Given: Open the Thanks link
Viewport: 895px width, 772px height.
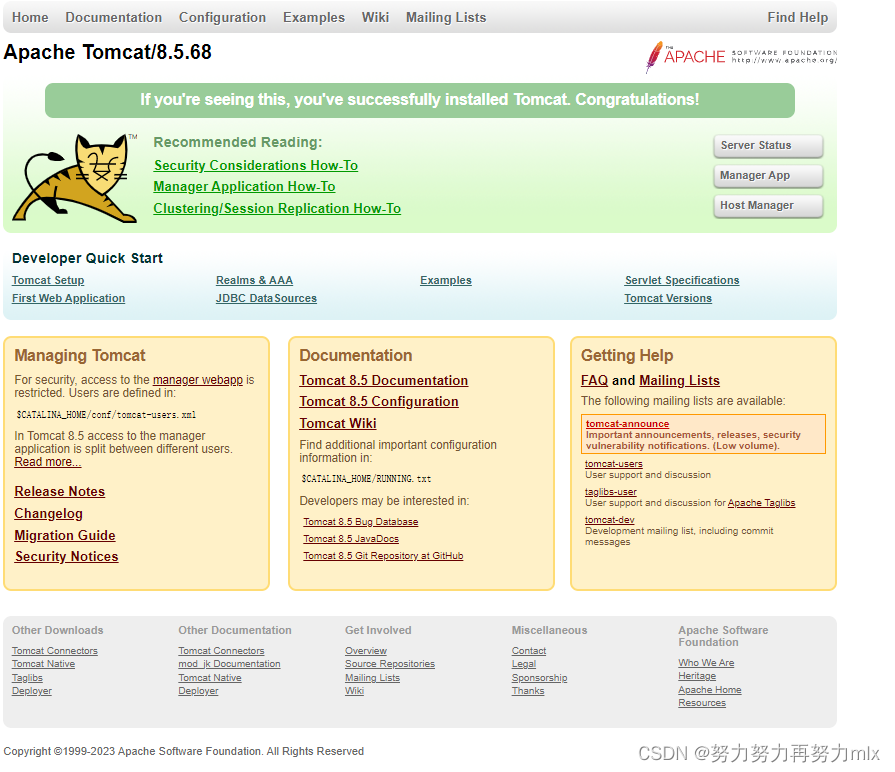Looking at the screenshot, I should (x=528, y=691).
